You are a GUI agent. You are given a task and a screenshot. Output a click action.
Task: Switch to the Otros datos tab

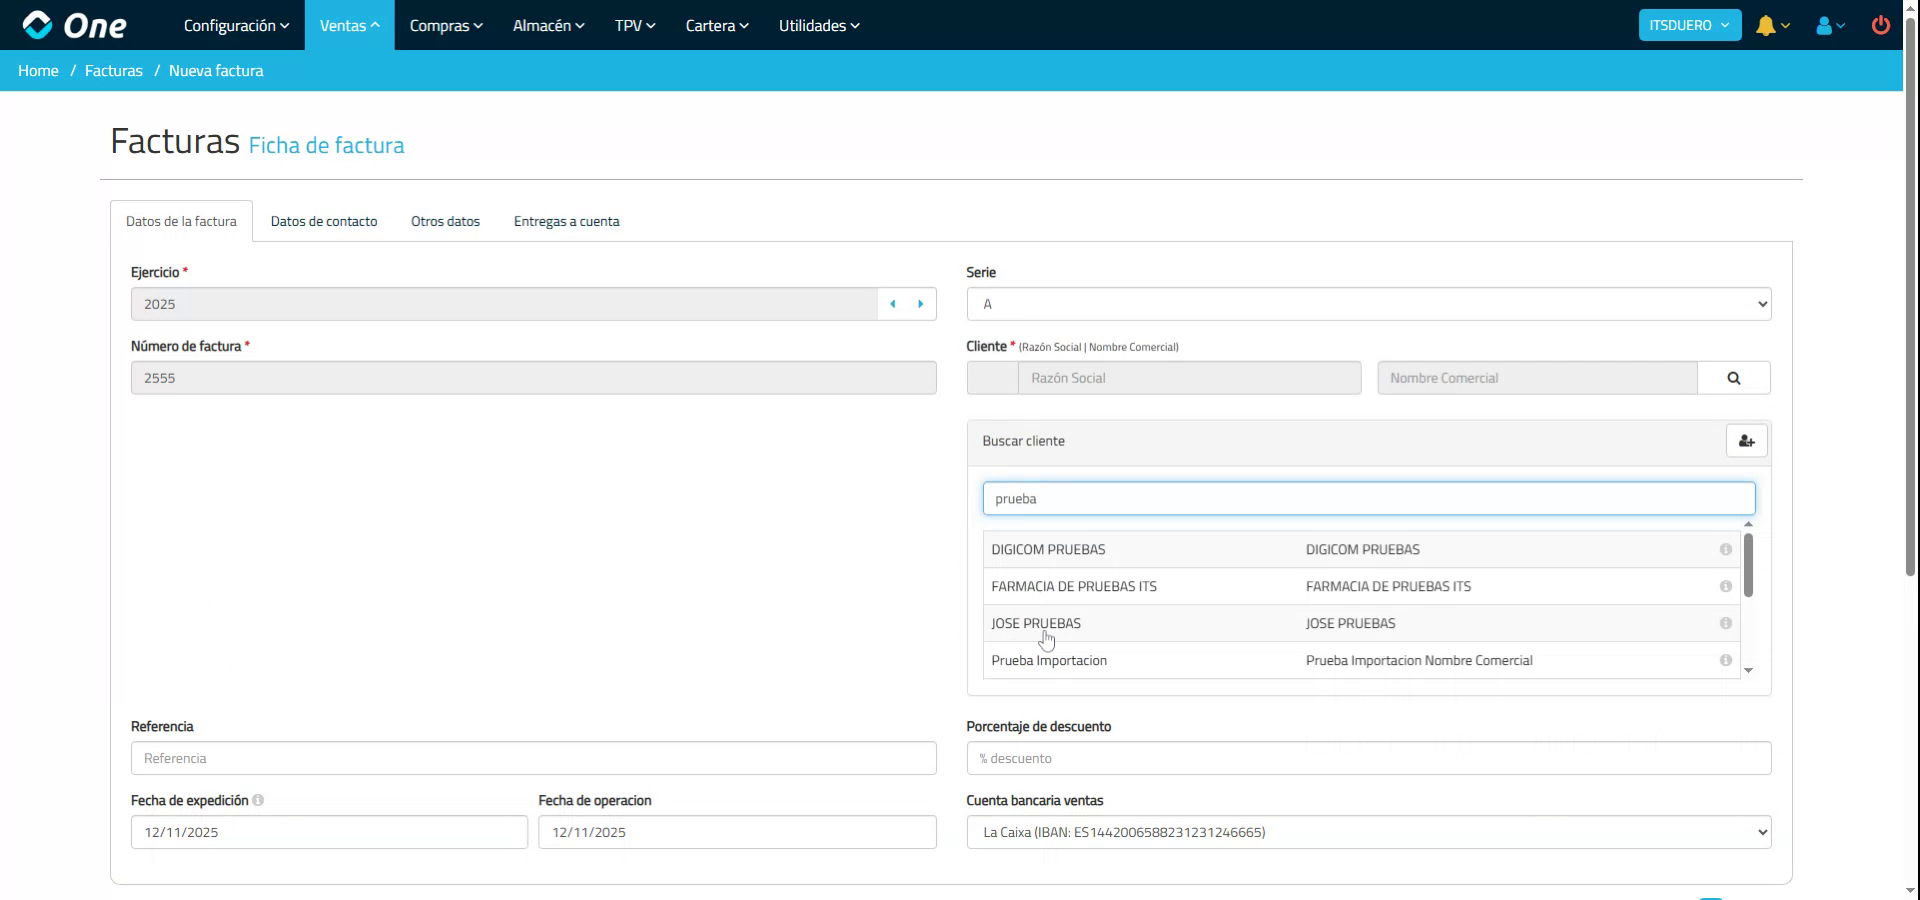(x=445, y=221)
